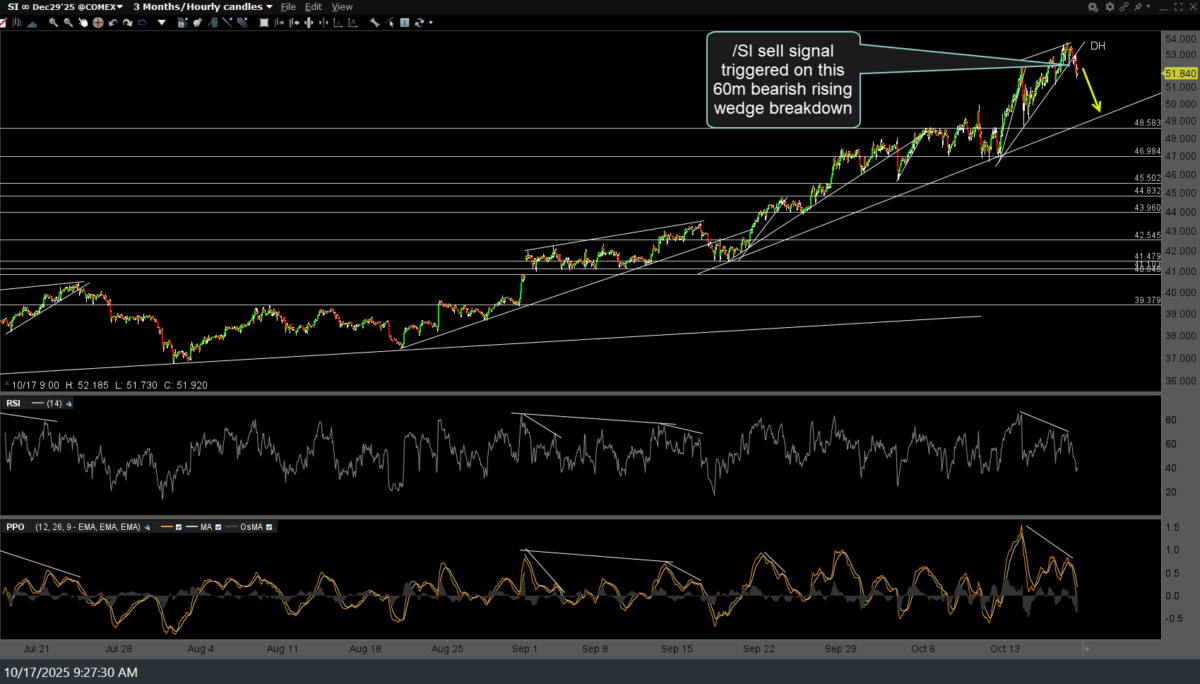Click the chain link windows icon
Screen dimensions: 1200x684
pos(1124,7)
